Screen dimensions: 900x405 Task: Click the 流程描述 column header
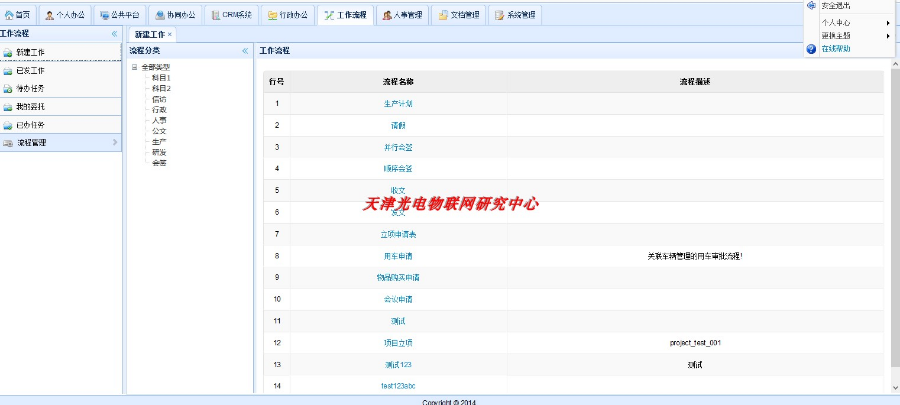(695, 82)
